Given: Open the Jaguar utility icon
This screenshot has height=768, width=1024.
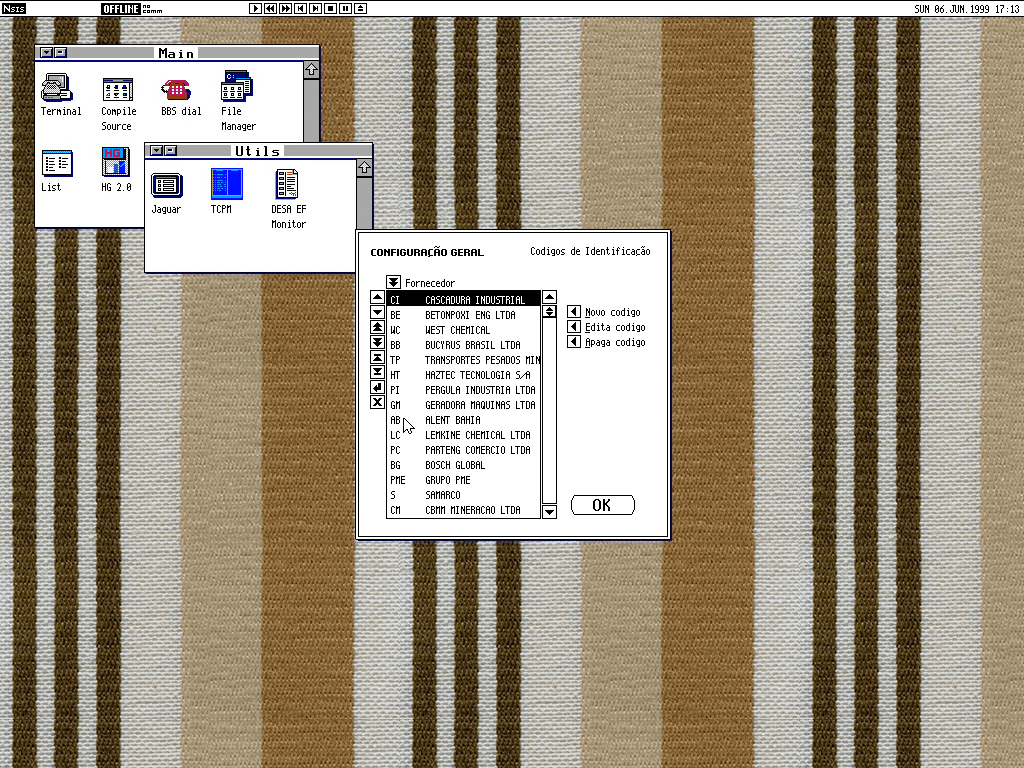Looking at the screenshot, I should (x=166, y=184).
